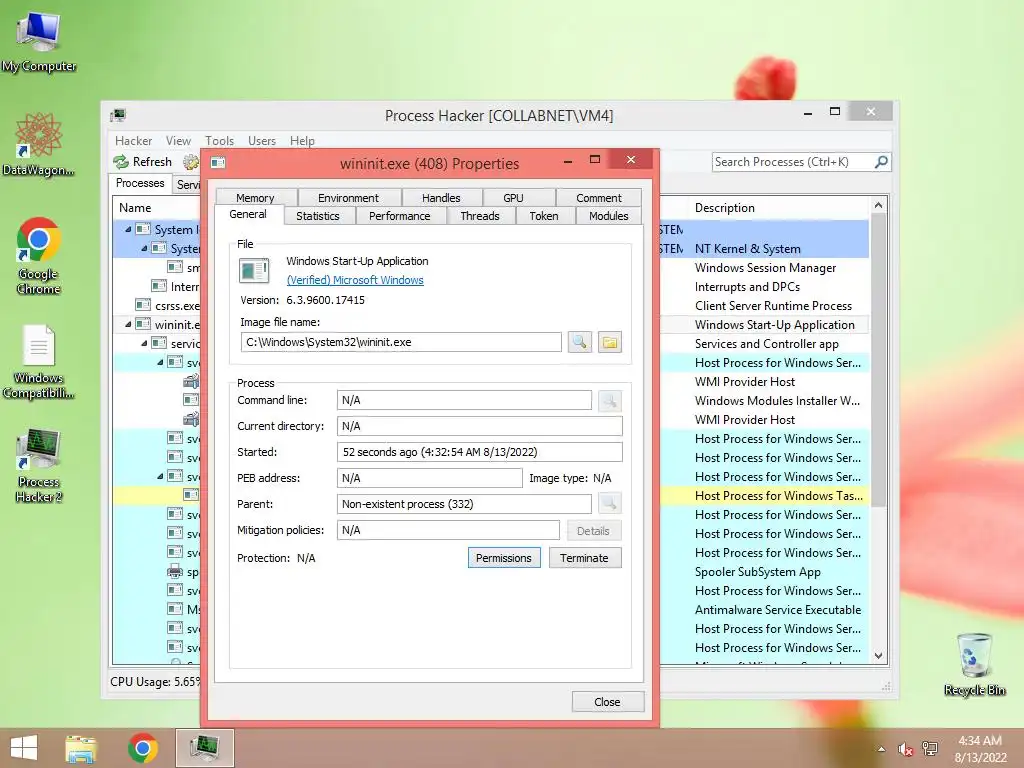The height and width of the screenshot is (768, 1024).
Task: Open Windows Compatibility document icon on desktop
Action: pos(39,361)
